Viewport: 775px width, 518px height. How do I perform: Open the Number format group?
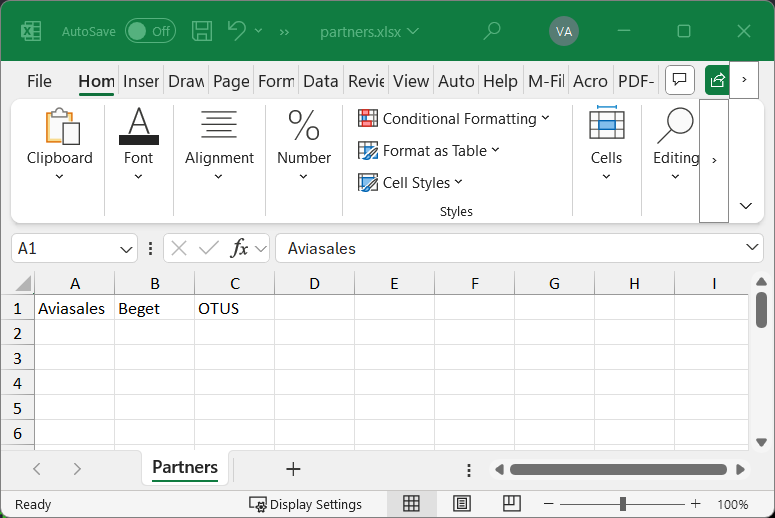click(303, 144)
